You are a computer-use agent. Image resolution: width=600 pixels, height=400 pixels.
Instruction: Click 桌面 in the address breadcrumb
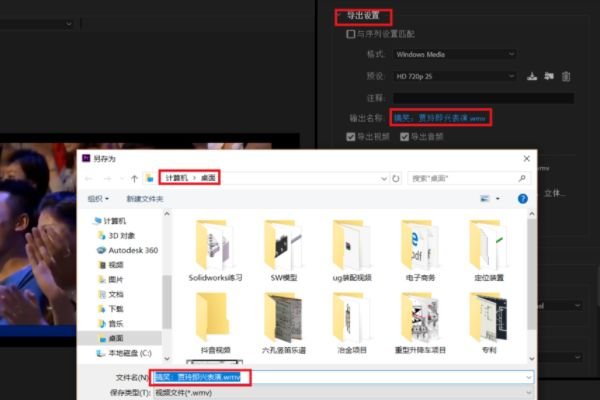tap(208, 178)
